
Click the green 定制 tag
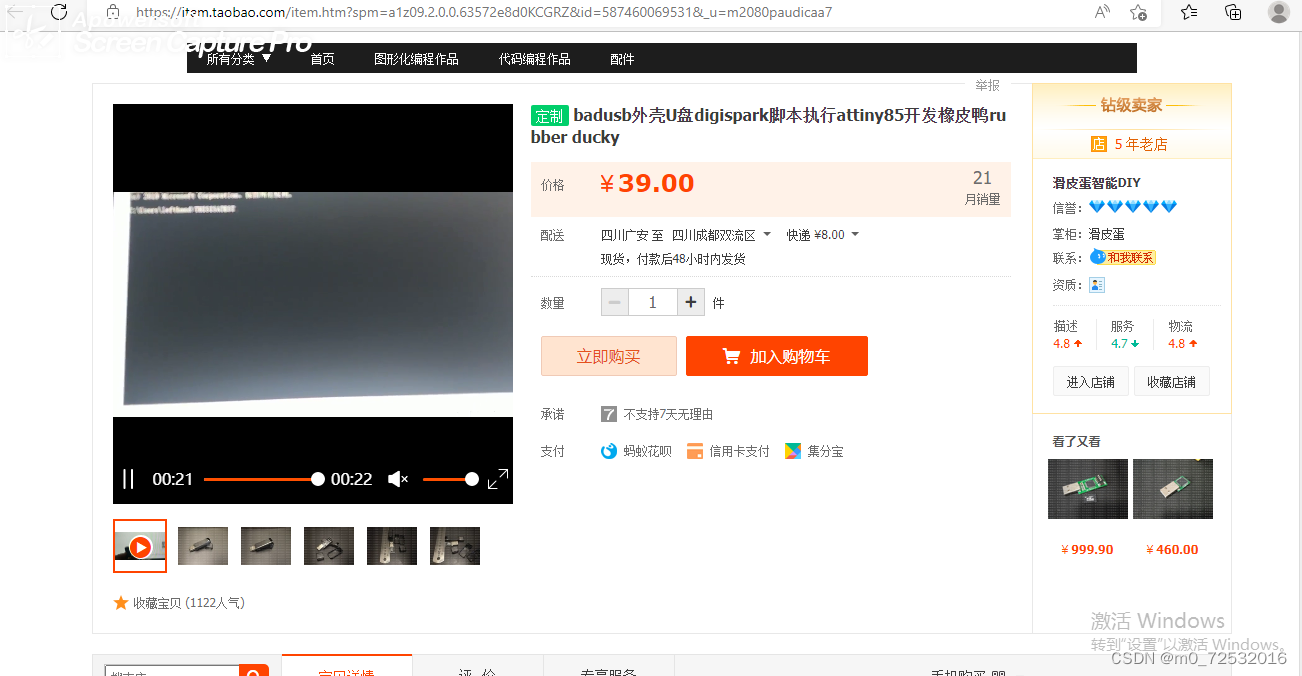click(x=549, y=116)
